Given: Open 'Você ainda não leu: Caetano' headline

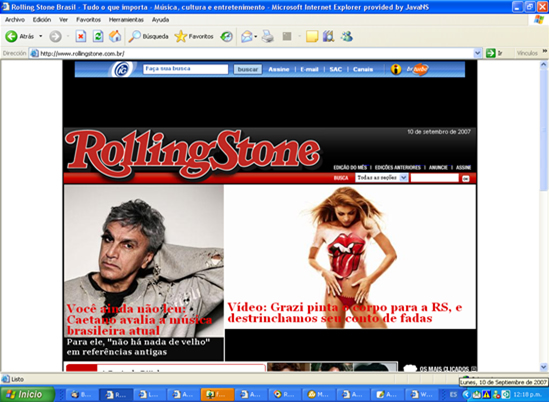Looking at the screenshot, I should pos(139,320).
